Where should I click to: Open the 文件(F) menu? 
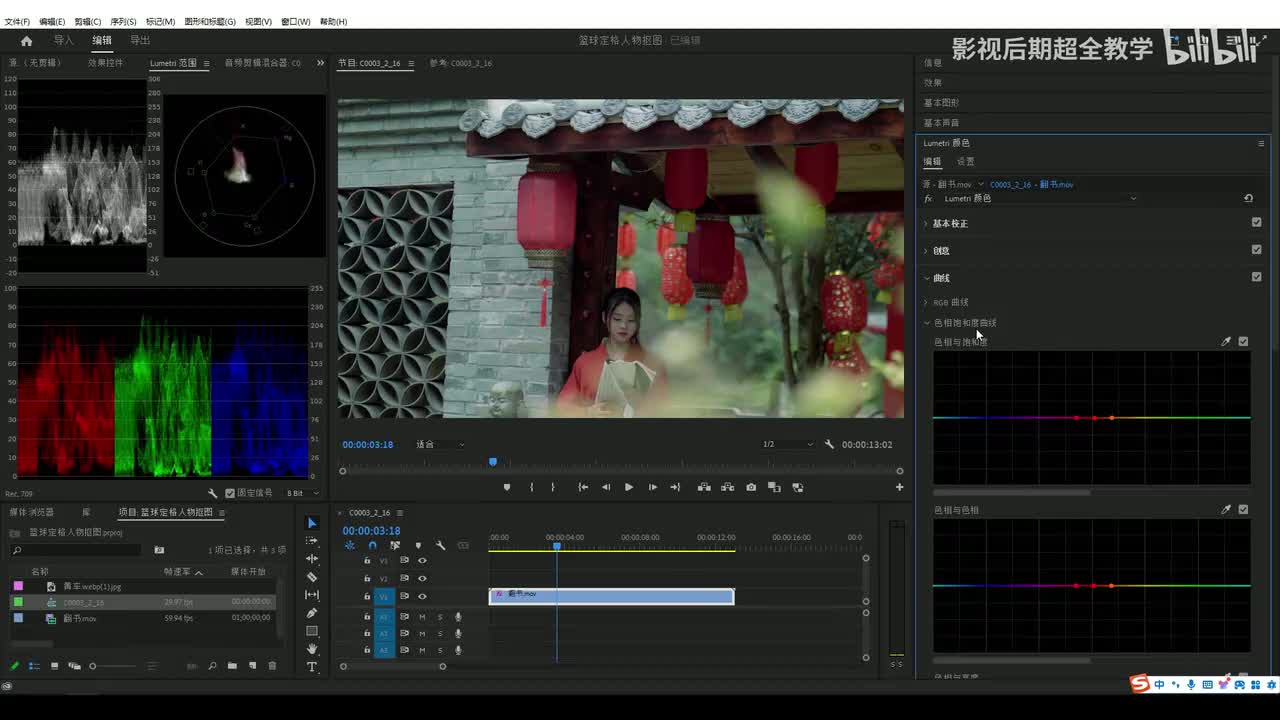point(17,21)
